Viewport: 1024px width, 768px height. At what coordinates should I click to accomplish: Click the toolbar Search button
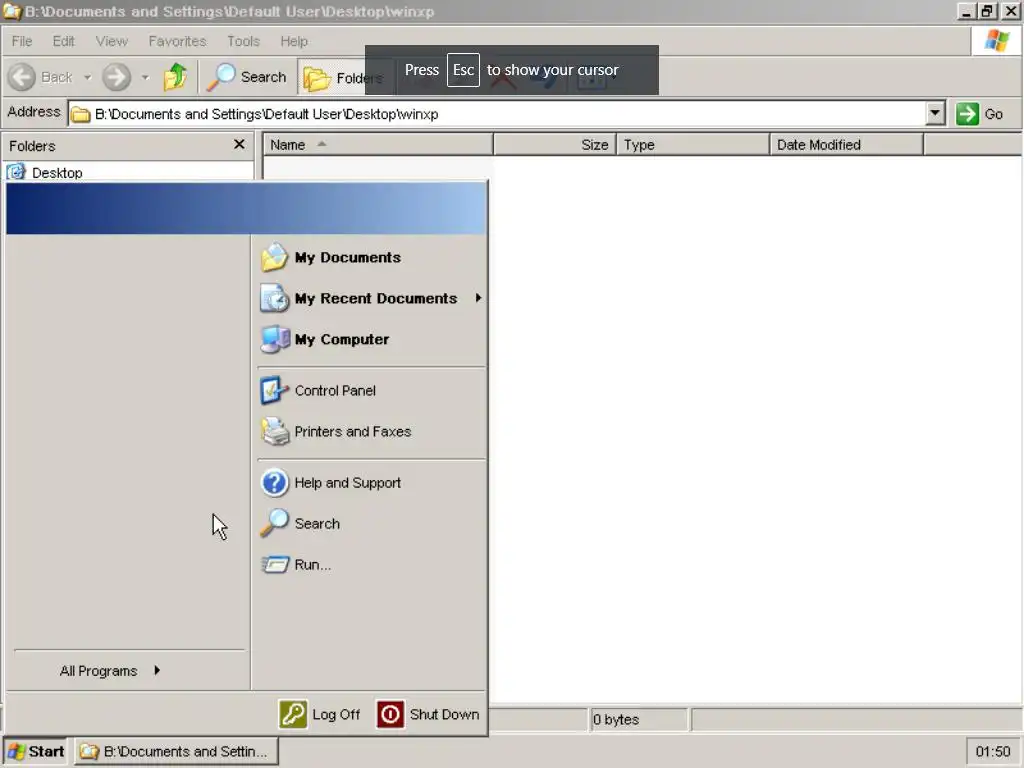[247, 77]
